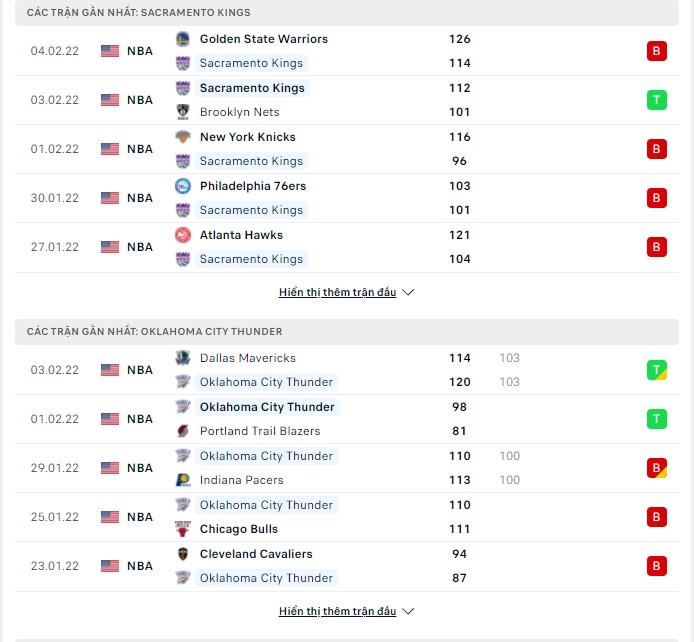Click the Philadelphia 76ers logo icon
Viewport: 694px width, 642px height.
183,186
